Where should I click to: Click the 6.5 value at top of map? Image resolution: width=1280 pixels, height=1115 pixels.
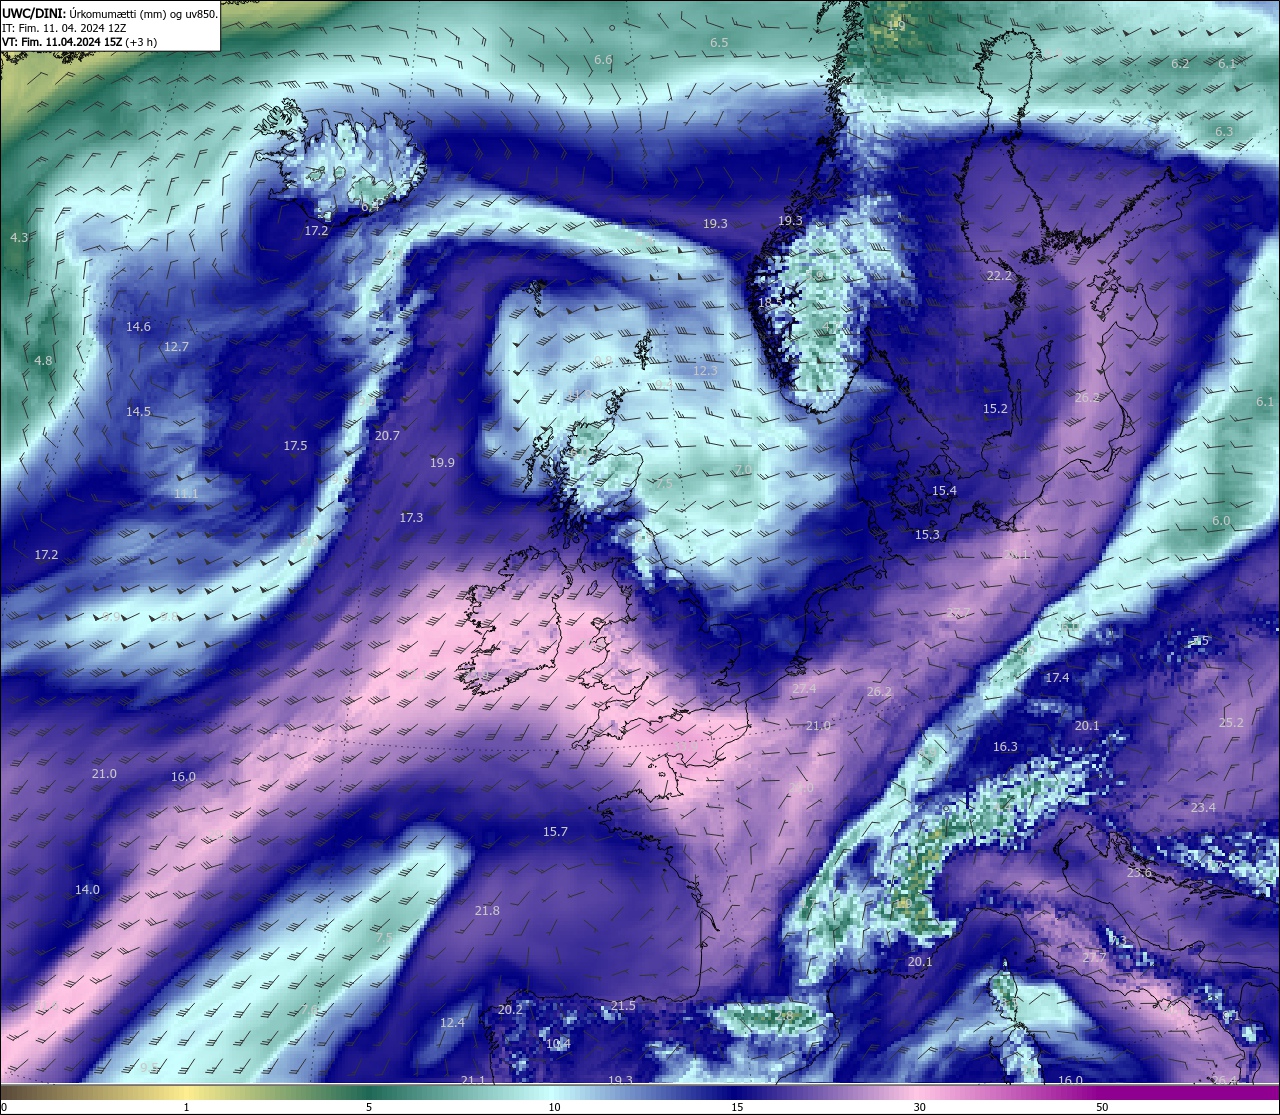point(719,42)
